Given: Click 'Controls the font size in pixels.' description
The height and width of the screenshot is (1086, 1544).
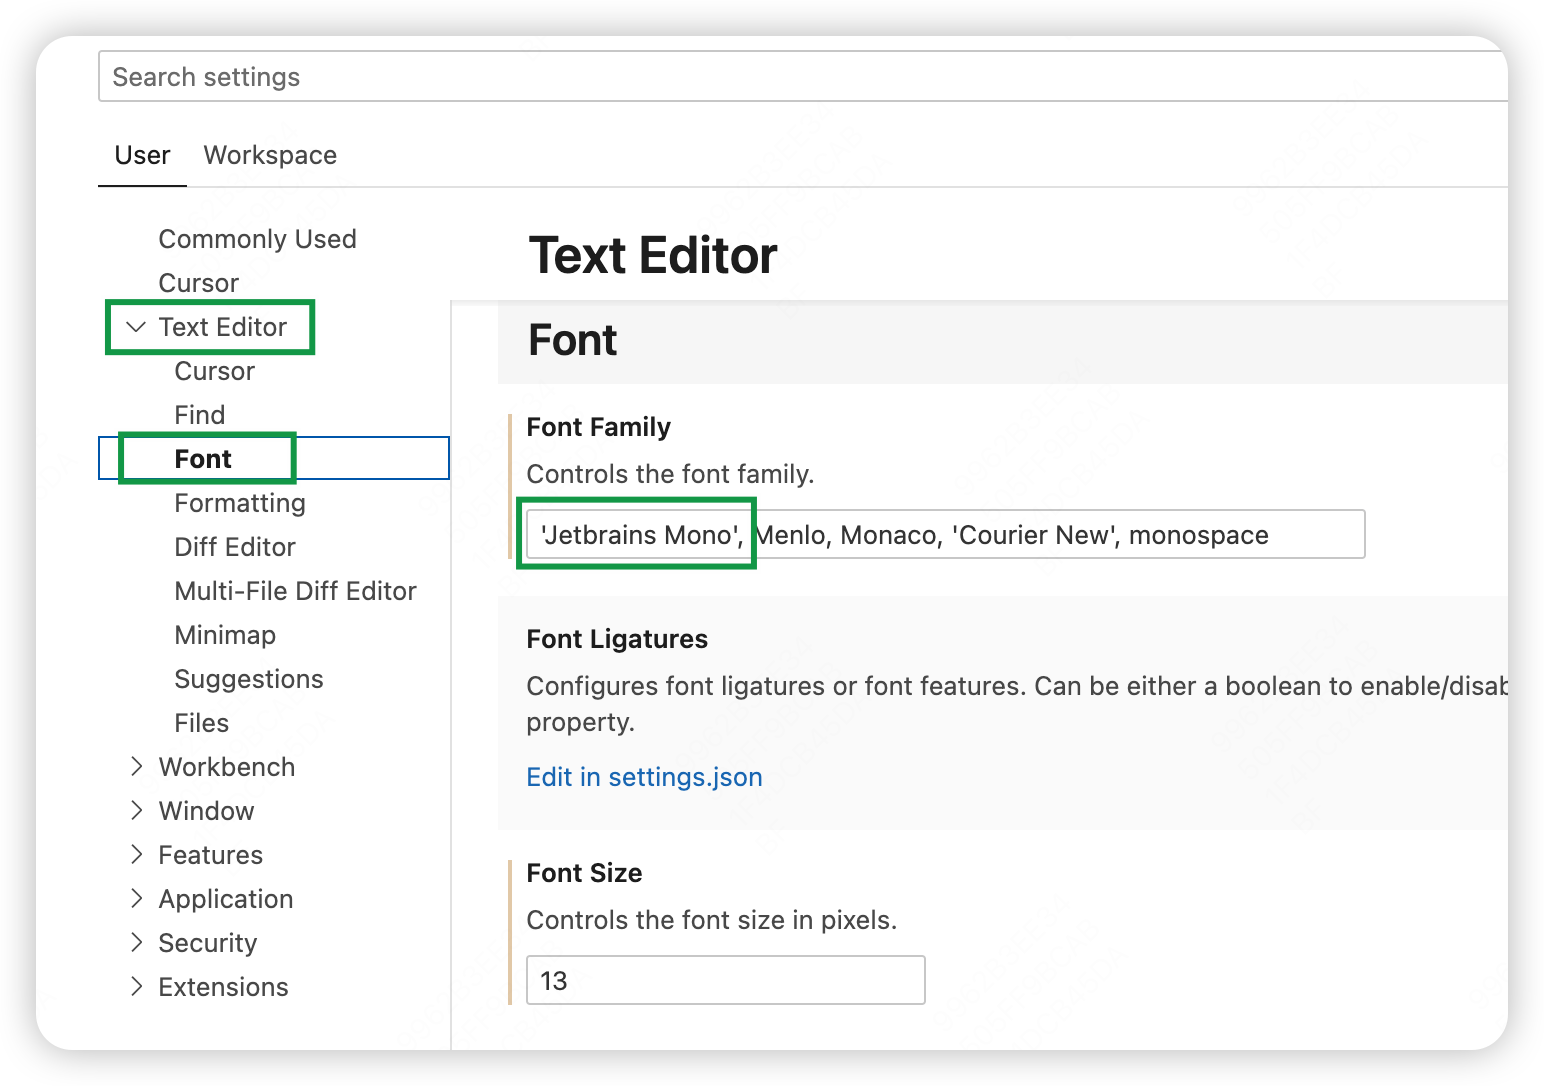Looking at the screenshot, I should [711, 920].
